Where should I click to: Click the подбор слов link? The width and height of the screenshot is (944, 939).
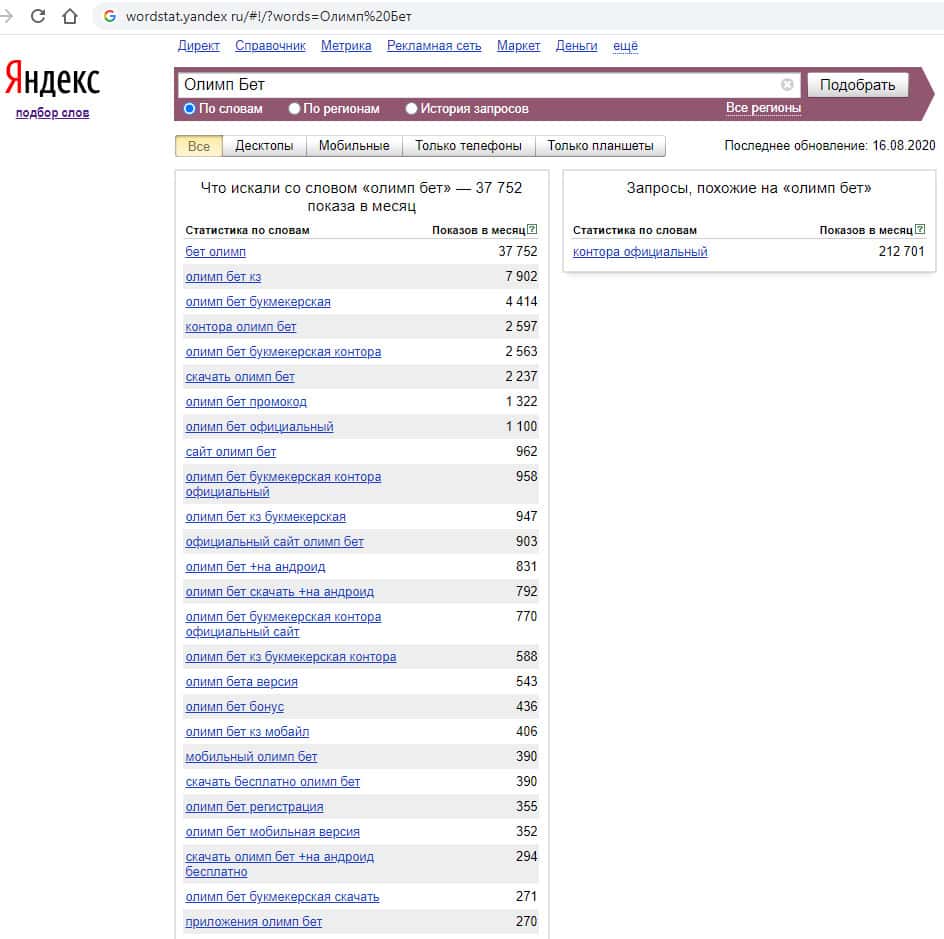(52, 113)
